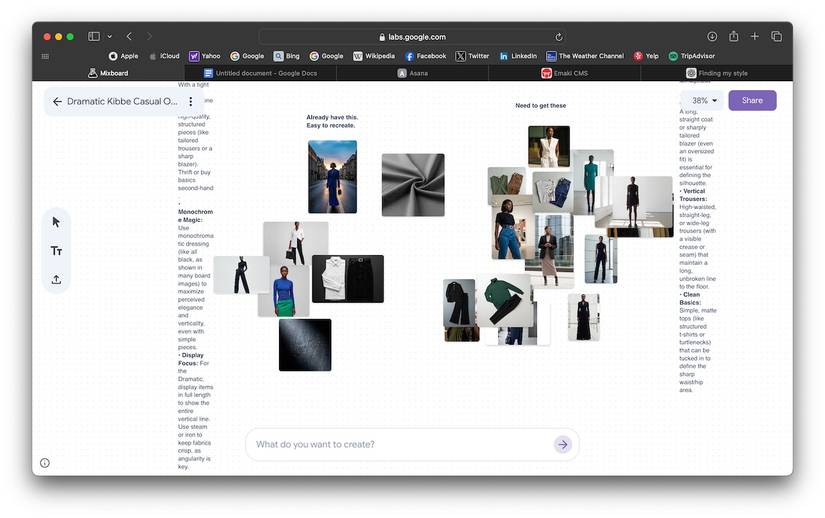Screen dimensions: 825x518
Task: Select the blue top green skirt image
Action: (x=284, y=292)
